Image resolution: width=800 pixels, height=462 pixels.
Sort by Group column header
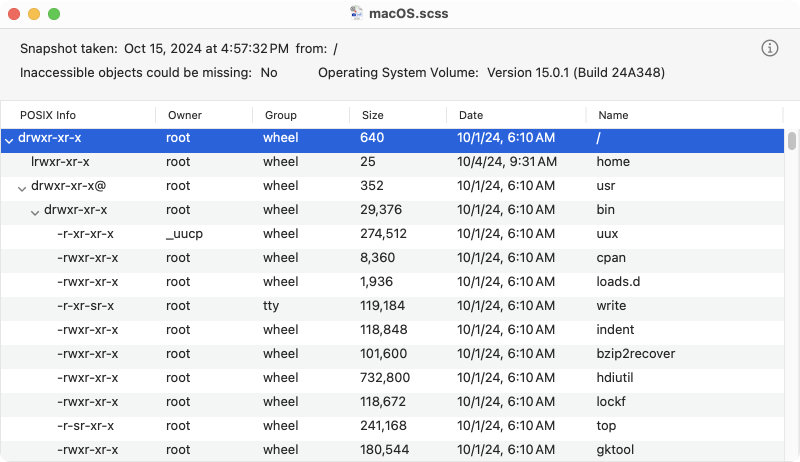[x=281, y=115]
